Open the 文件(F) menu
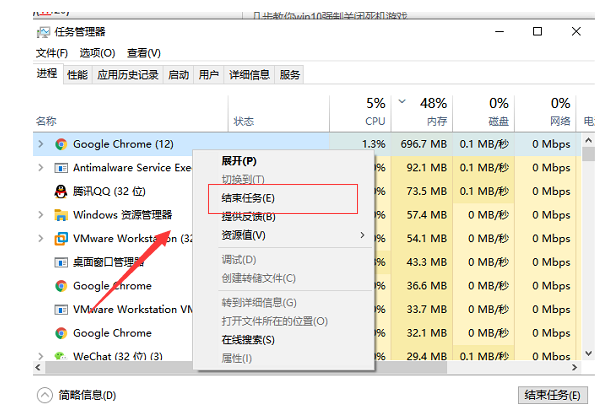 [52, 53]
